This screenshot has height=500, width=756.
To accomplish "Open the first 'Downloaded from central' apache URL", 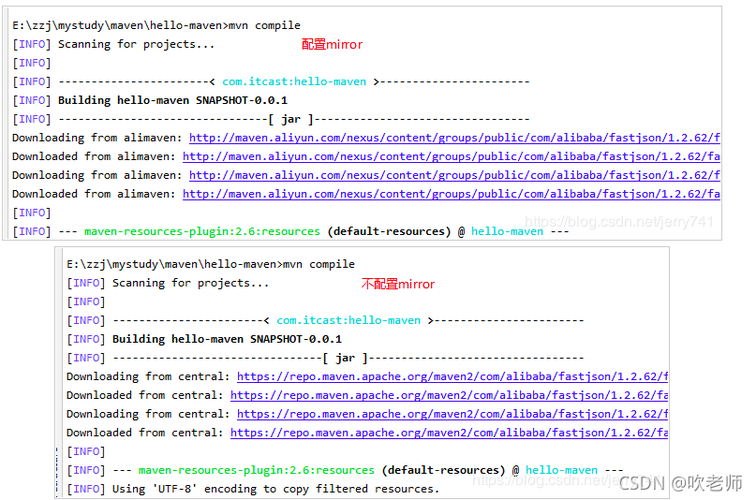I will 449,395.
